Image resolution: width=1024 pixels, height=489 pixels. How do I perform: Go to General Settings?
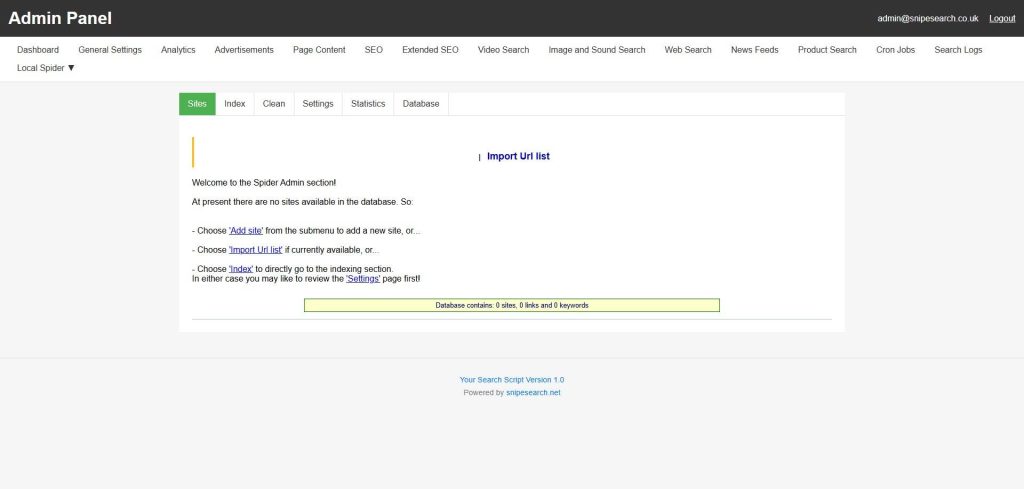point(110,50)
